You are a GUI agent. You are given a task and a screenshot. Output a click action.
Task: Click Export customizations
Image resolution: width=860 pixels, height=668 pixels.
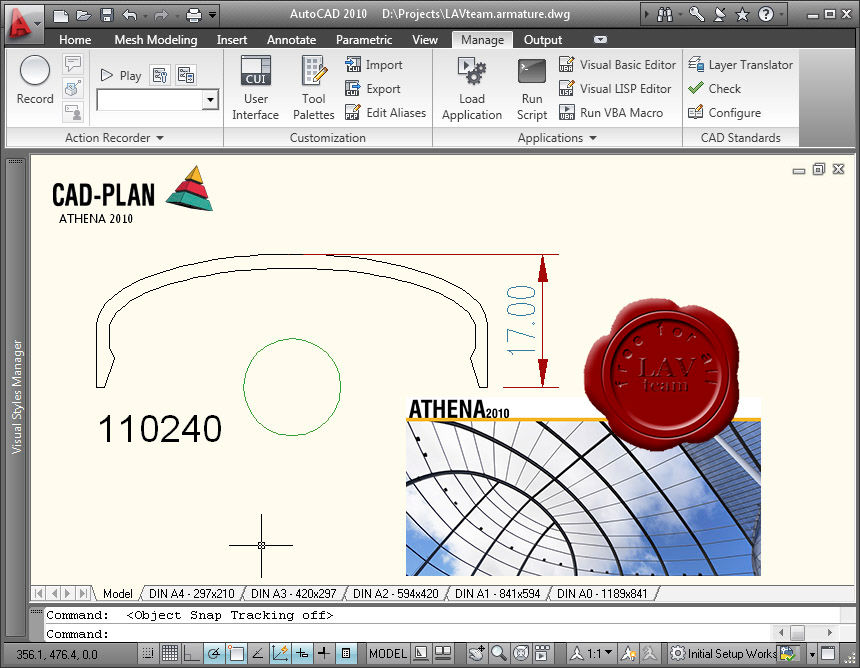click(373, 88)
